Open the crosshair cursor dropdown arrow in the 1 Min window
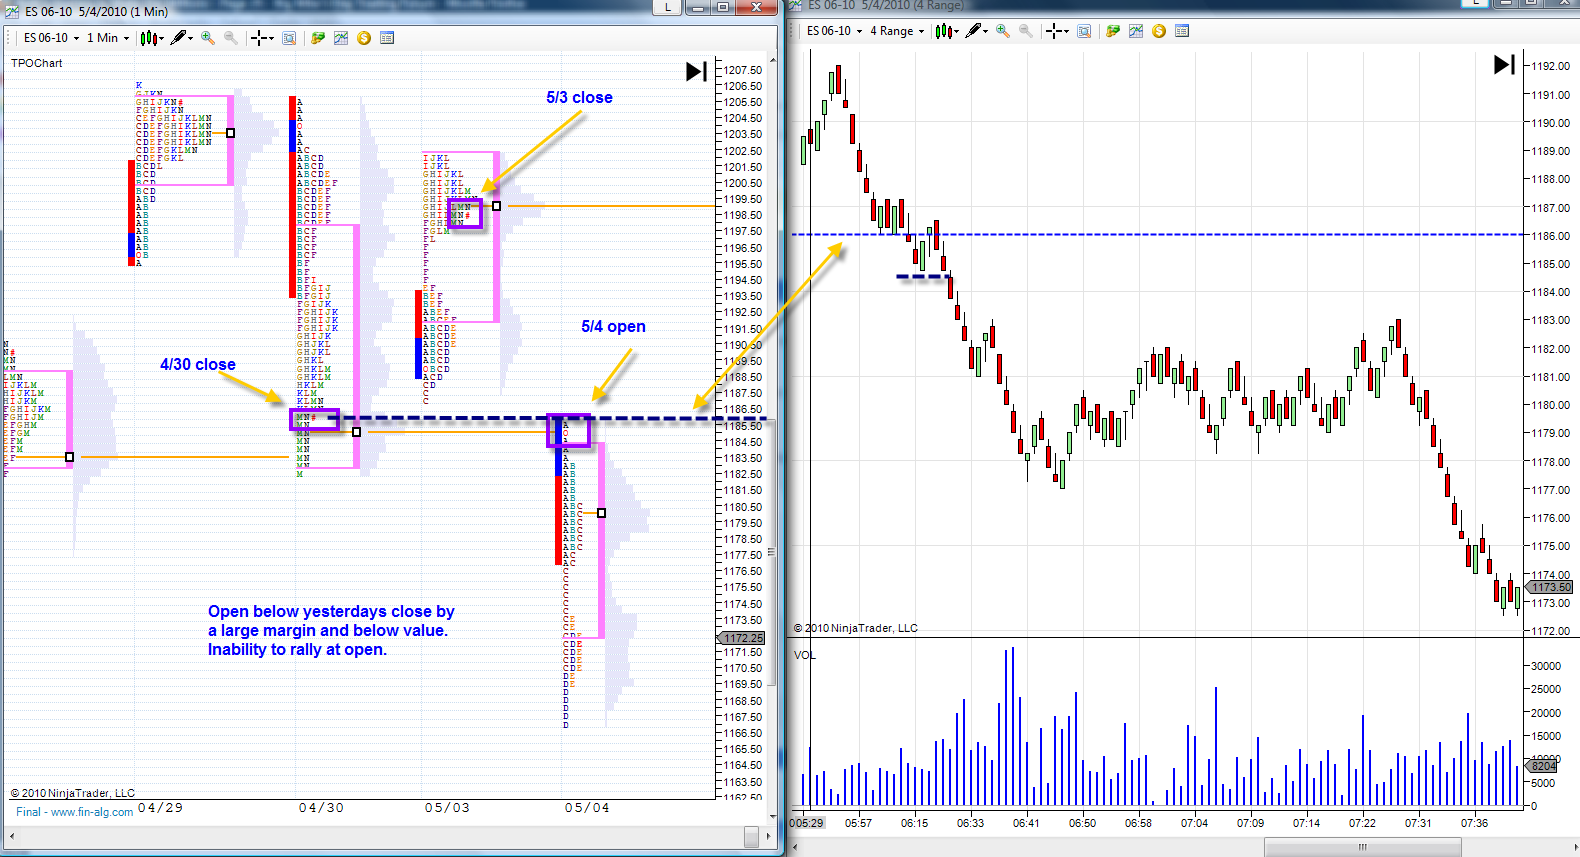Screen dimensions: 1580x857 (x=272, y=38)
